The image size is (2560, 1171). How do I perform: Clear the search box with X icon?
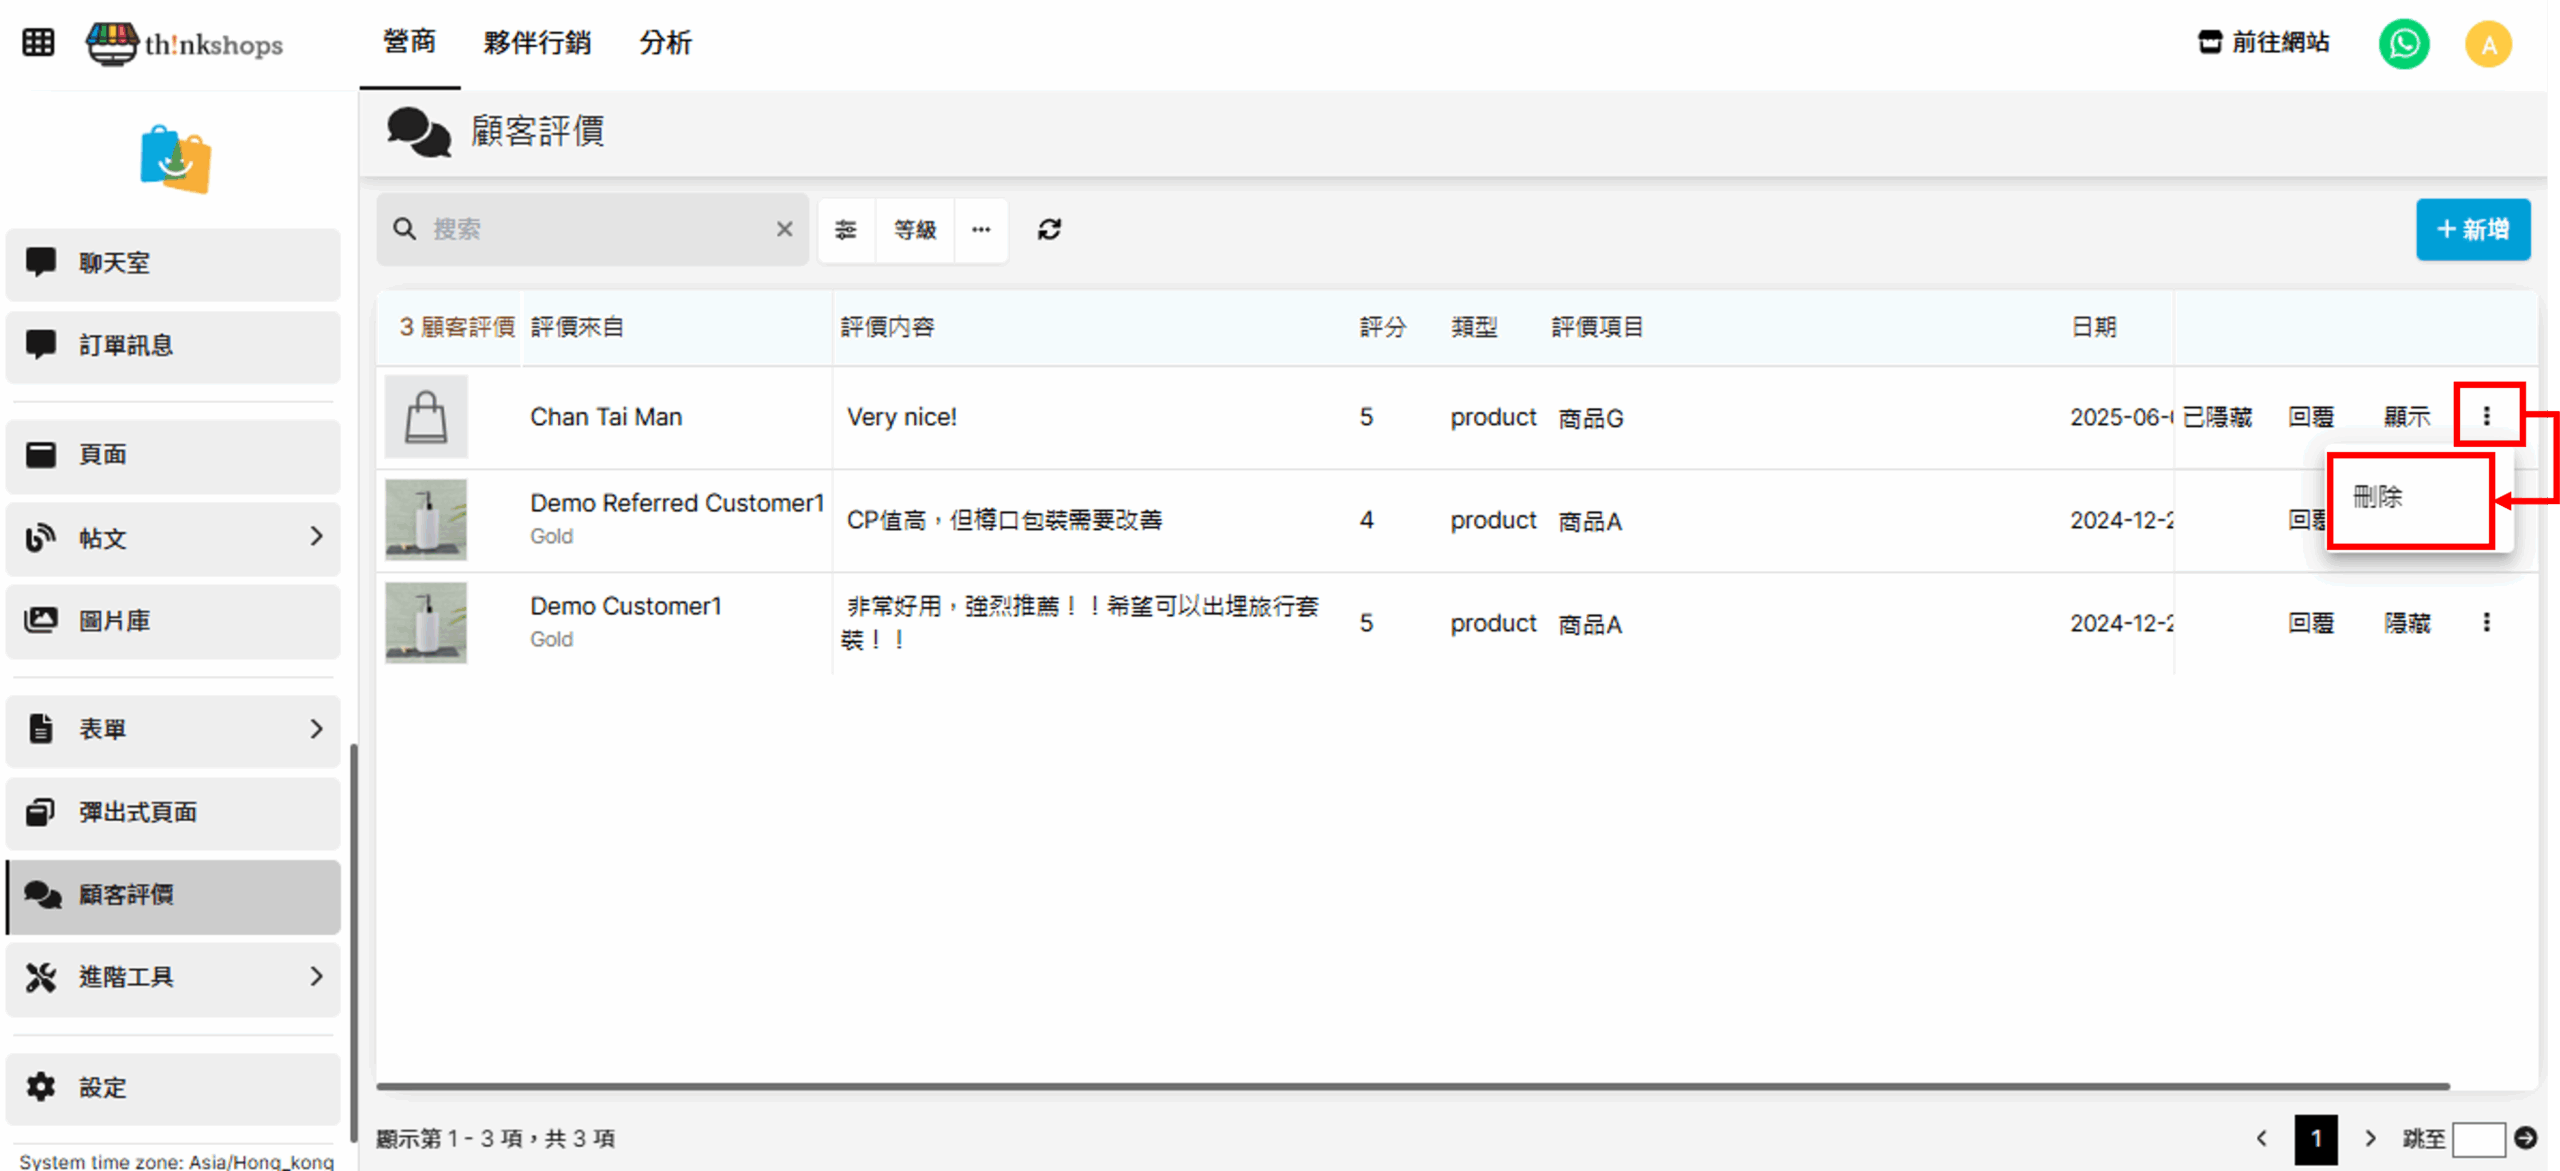pos(784,229)
